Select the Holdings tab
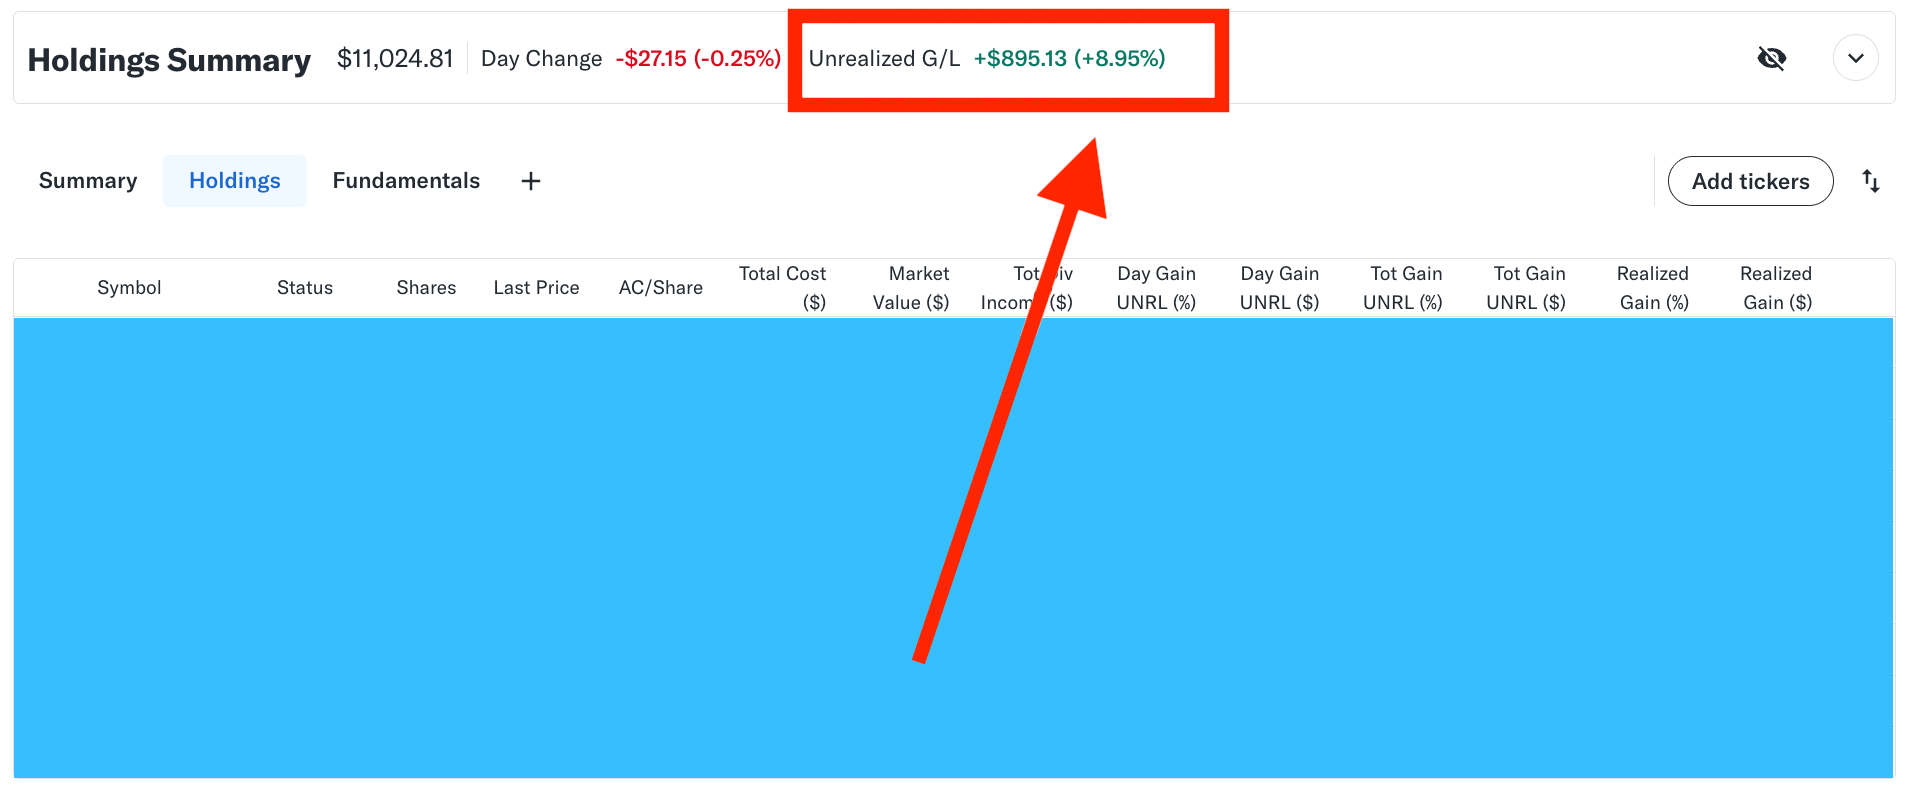Image resolution: width=1908 pixels, height=802 pixels. (235, 181)
